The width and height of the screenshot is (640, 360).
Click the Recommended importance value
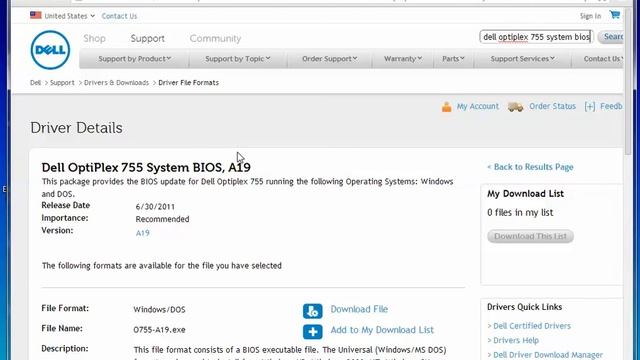pyautogui.click(x=162, y=219)
